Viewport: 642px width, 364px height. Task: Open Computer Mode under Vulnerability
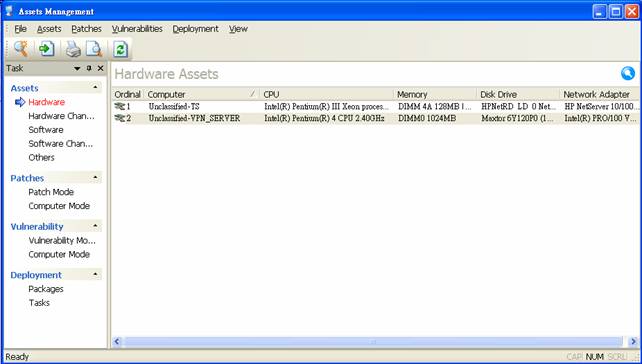[x=59, y=254]
